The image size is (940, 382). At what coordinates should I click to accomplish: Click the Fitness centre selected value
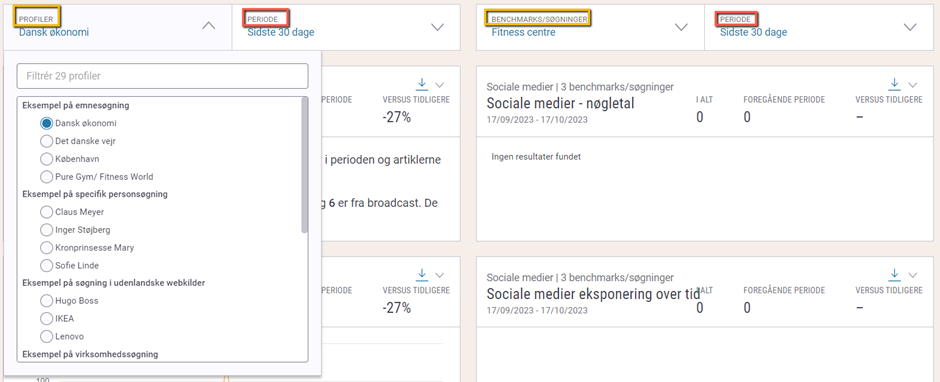[523, 32]
